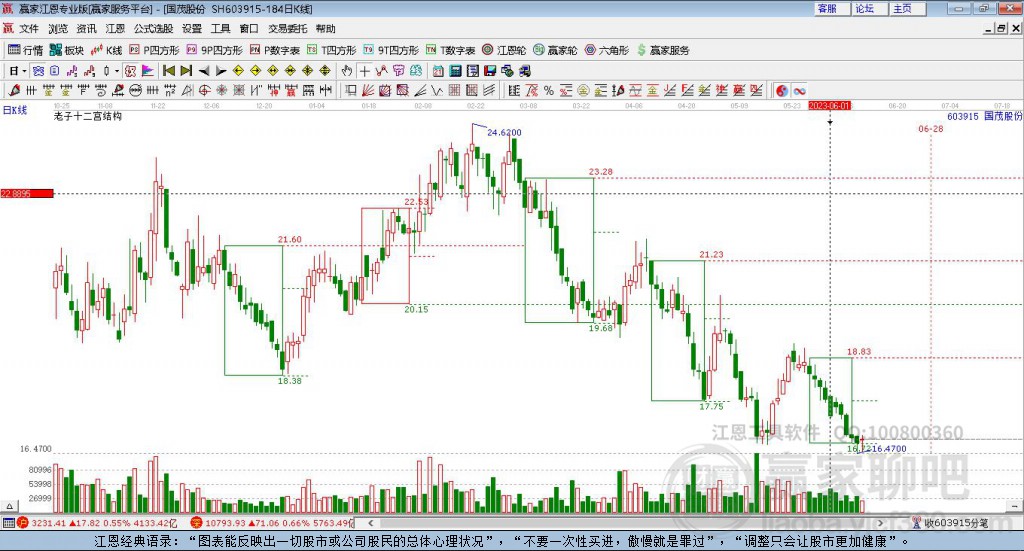The height and width of the screenshot is (551, 1024).
Task: Click the 主页 homepage button
Action: pyautogui.click(x=907, y=8)
